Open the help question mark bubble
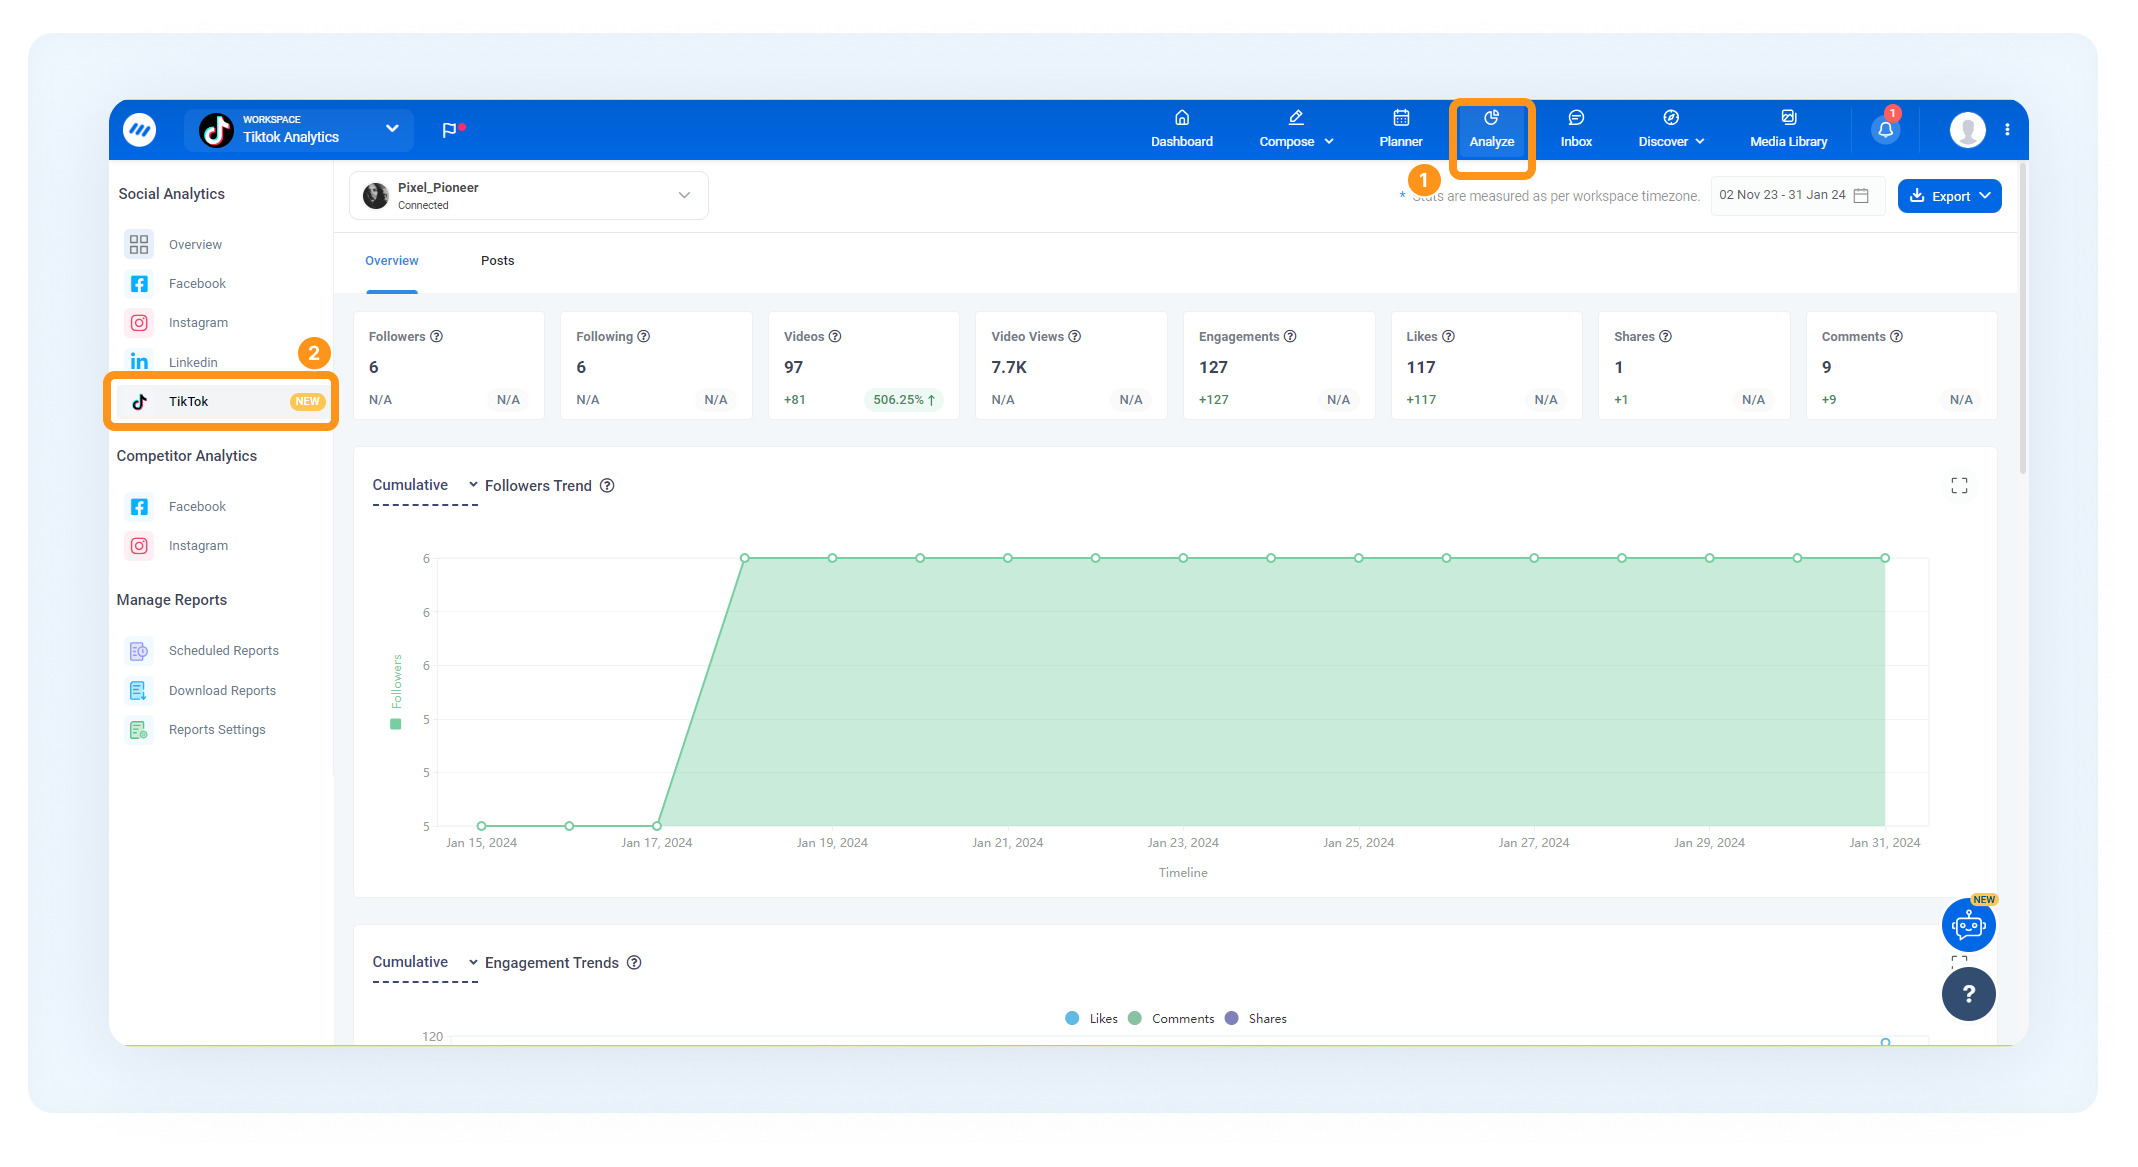Image resolution: width=2138 pixels, height=1167 pixels. point(1968,993)
